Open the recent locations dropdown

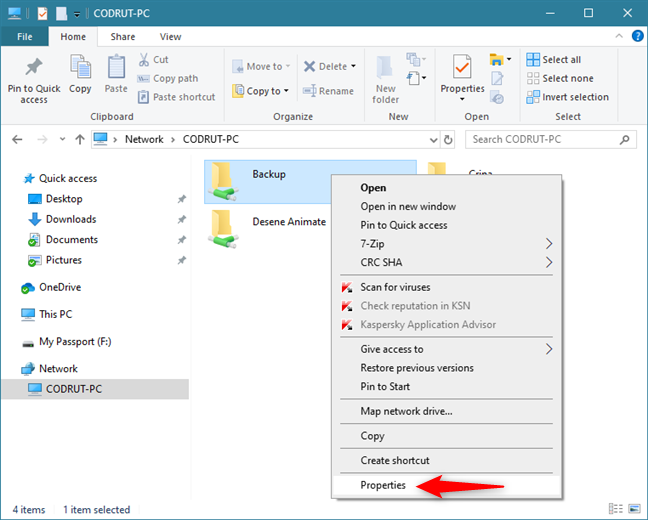pyautogui.click(x=62, y=140)
